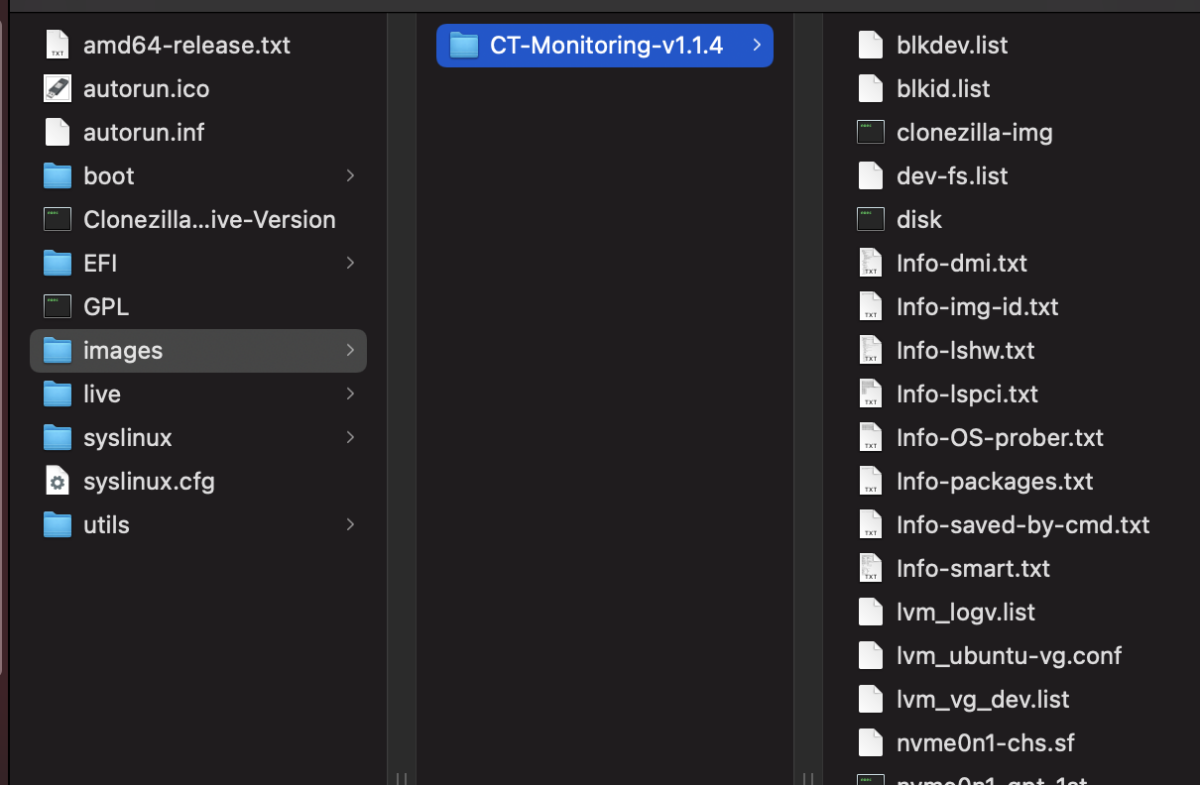Click the Clonezilla...ive-Version executable icon
The image size is (1200, 785).
[x=58, y=219]
